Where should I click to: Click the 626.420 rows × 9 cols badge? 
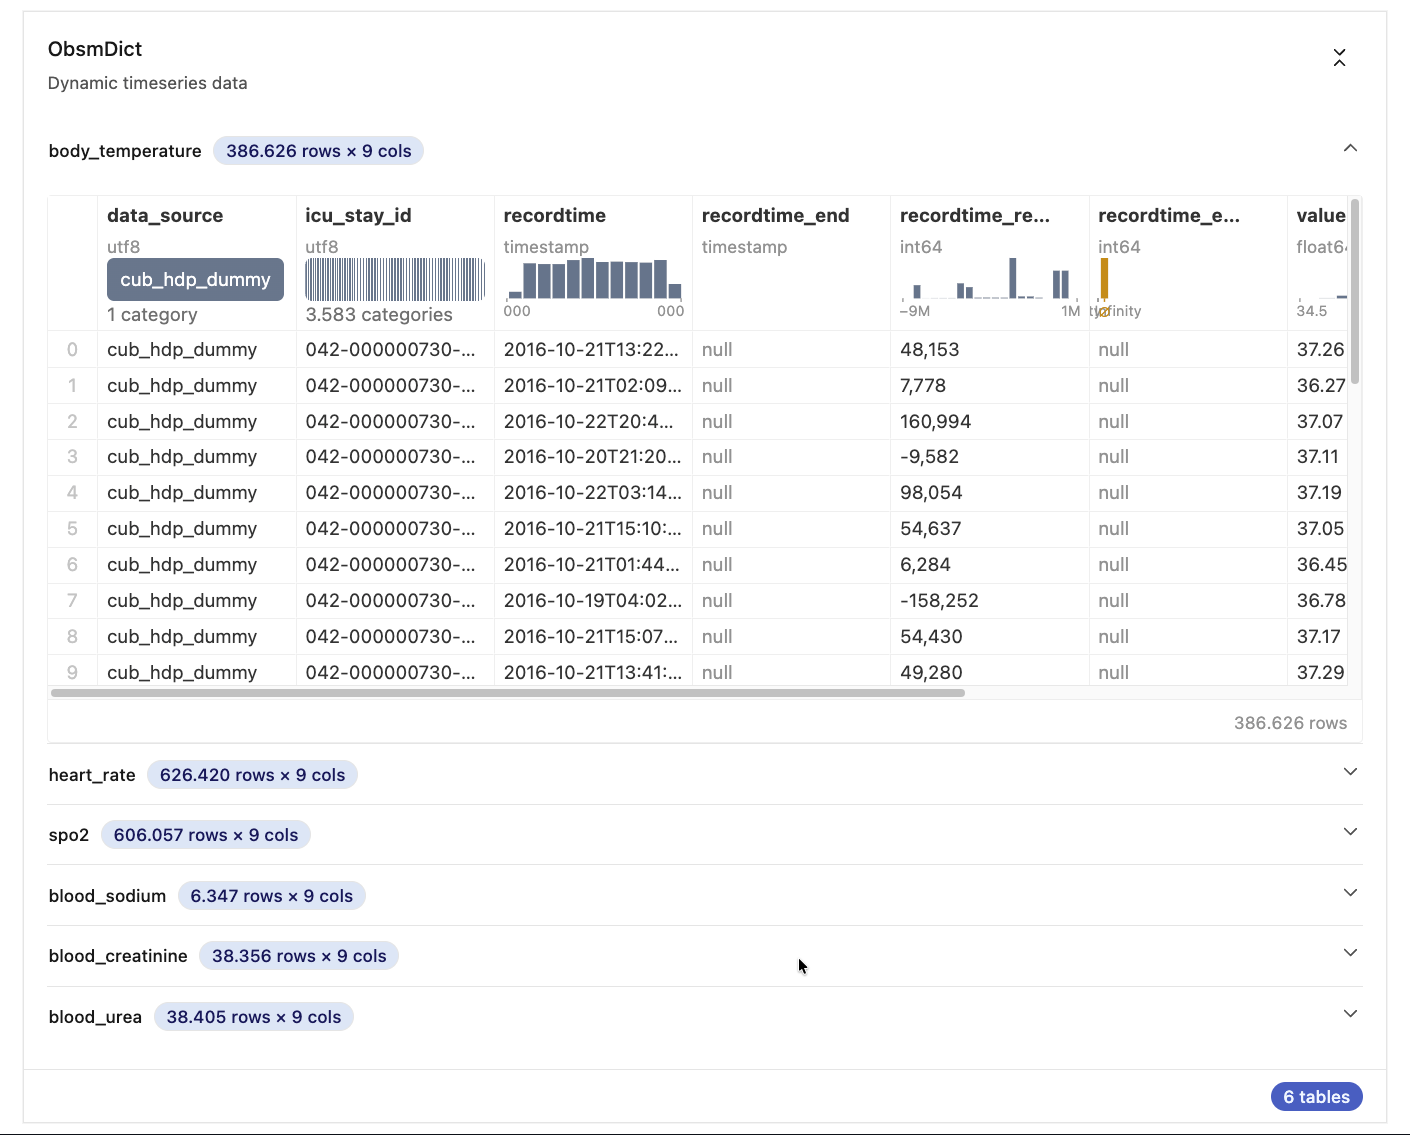pos(252,775)
